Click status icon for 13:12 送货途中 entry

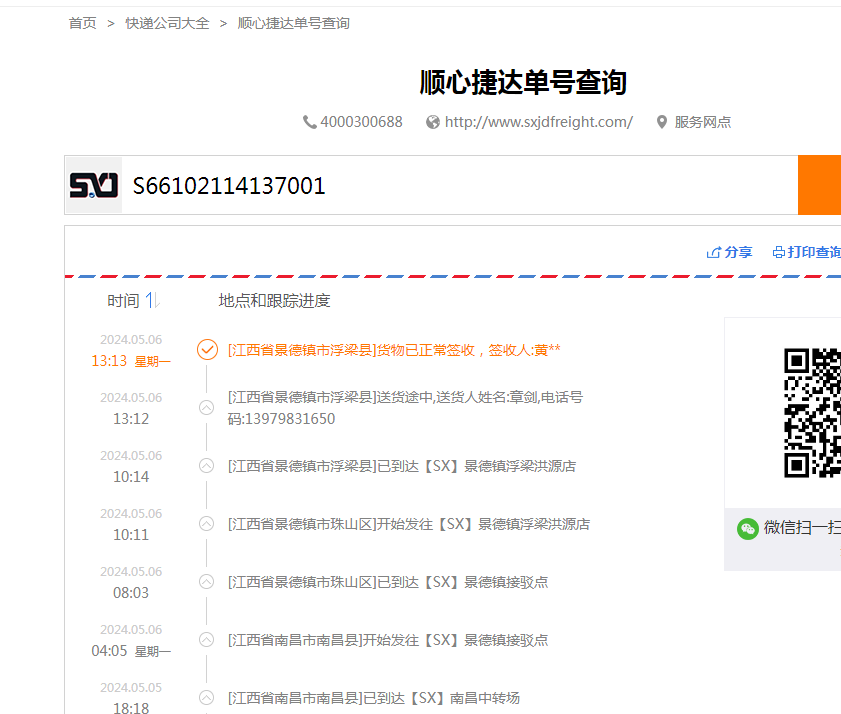[x=206, y=408]
